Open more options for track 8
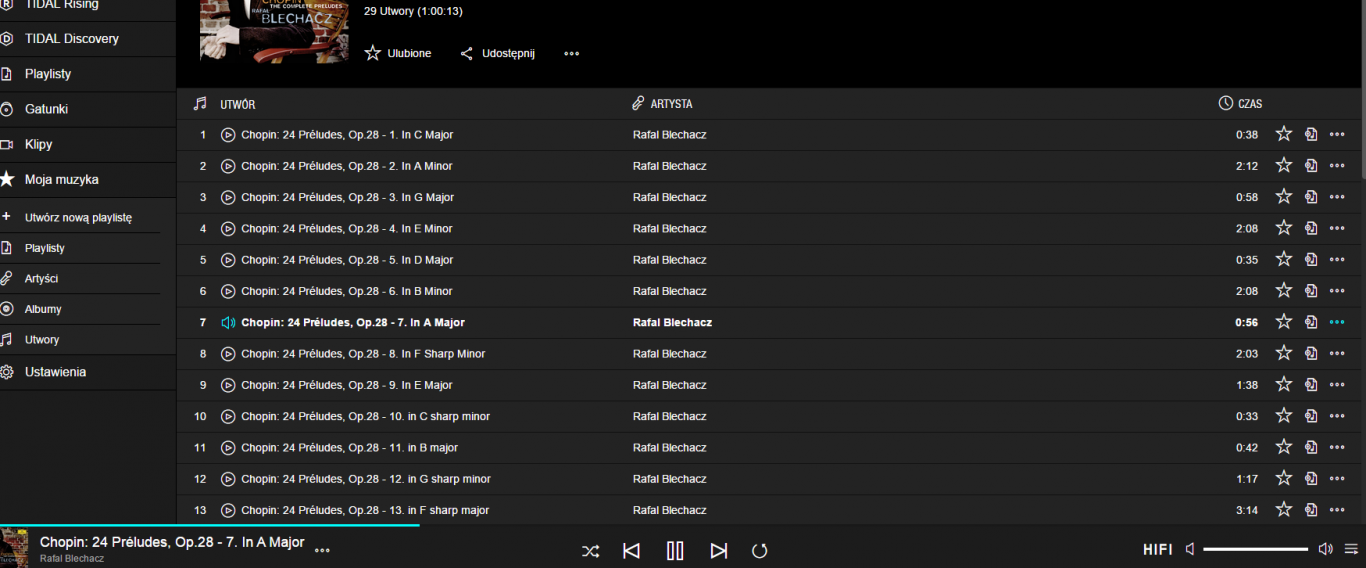 (x=1337, y=354)
